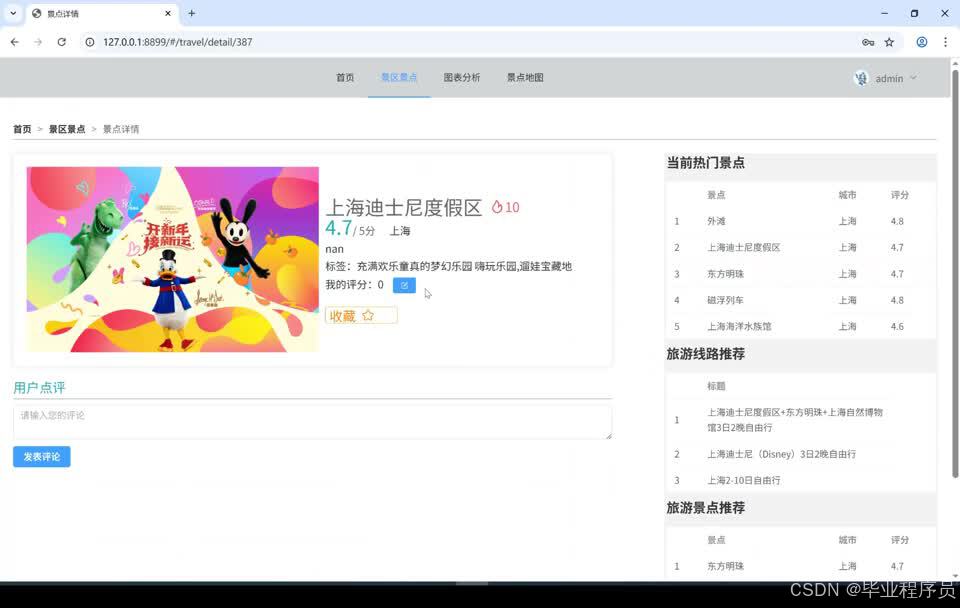960x608 pixels.
Task: Open route 上海2-10日自由行
Action: (x=744, y=481)
